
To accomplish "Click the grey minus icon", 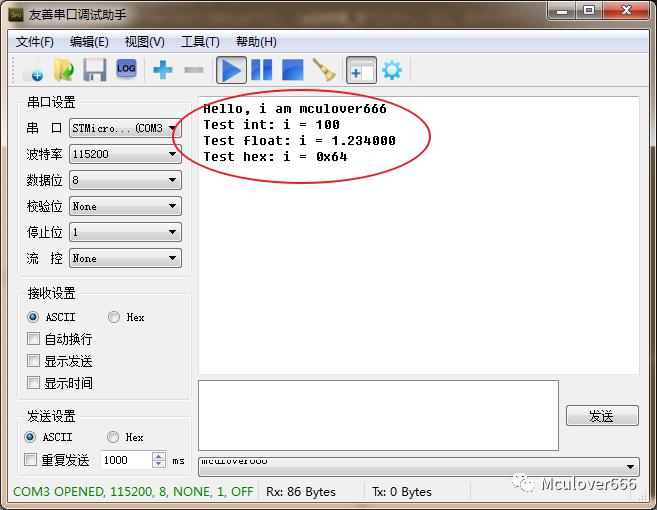I will coord(194,70).
